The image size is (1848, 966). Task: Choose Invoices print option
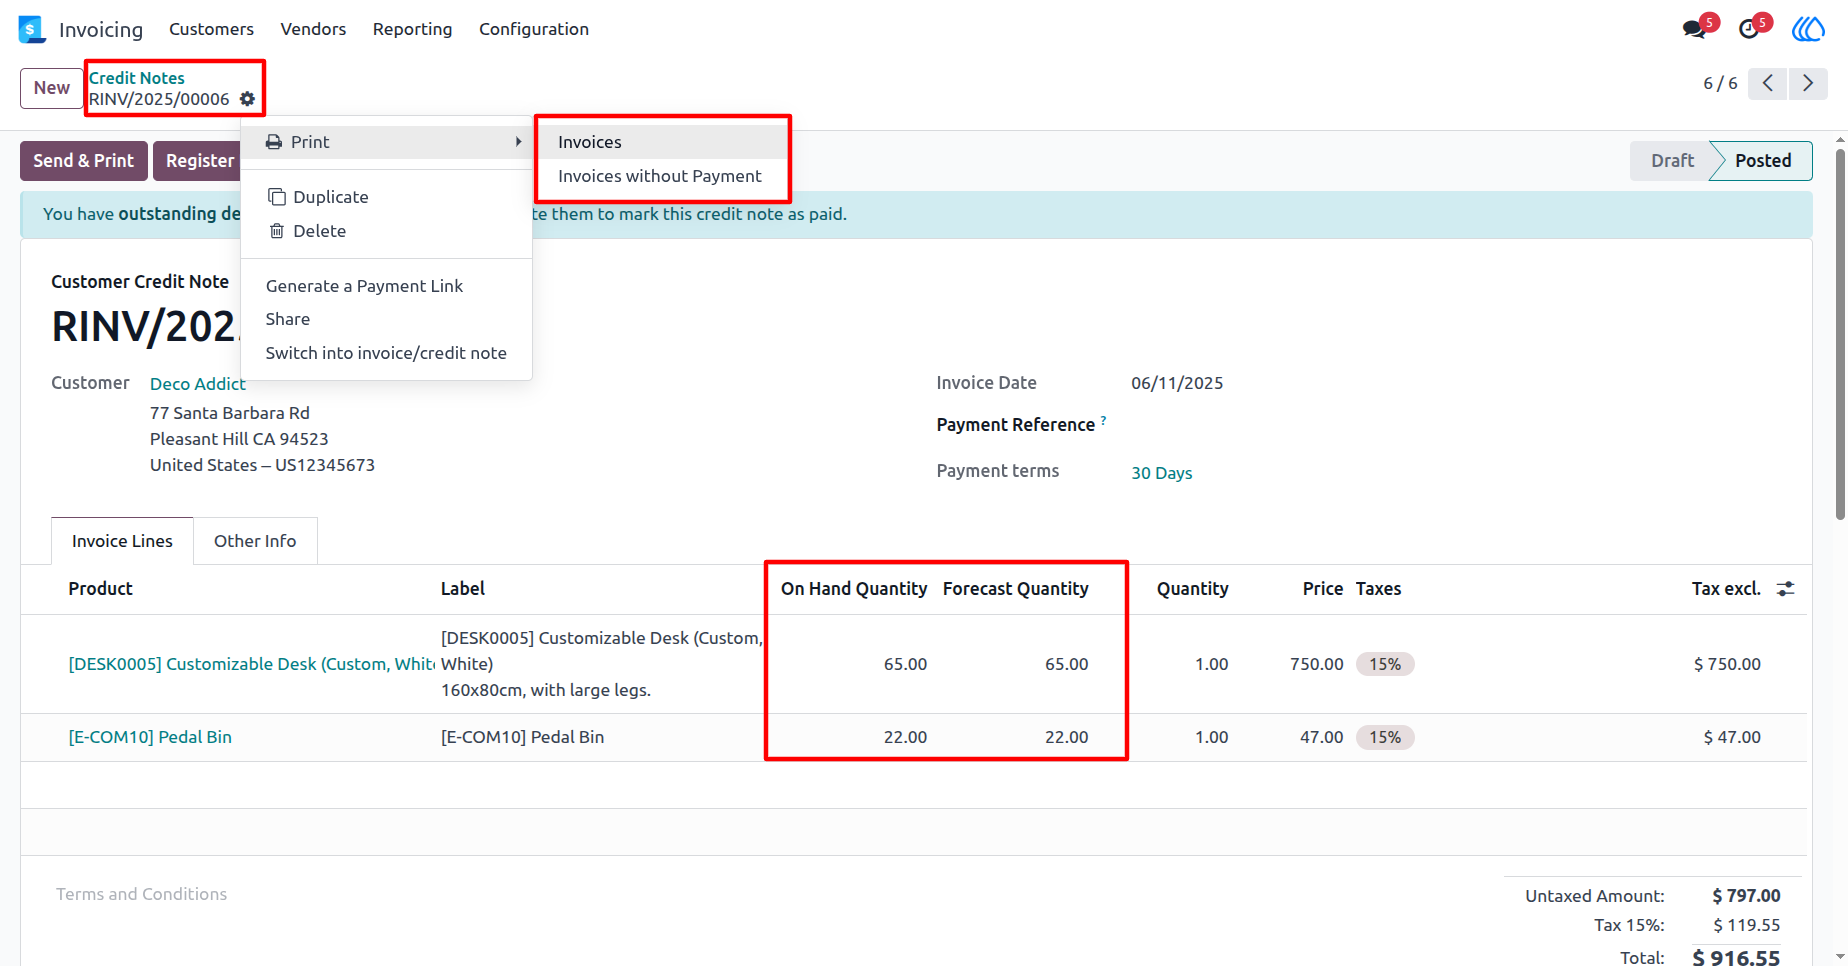[x=663, y=142]
